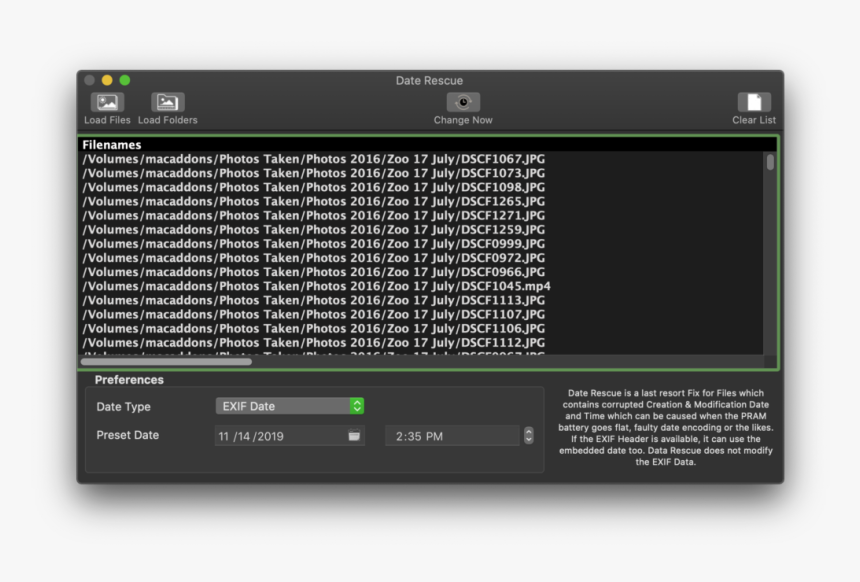
Task: Click the Preset Date field showing 11/14/2019
Action: click(x=290, y=436)
